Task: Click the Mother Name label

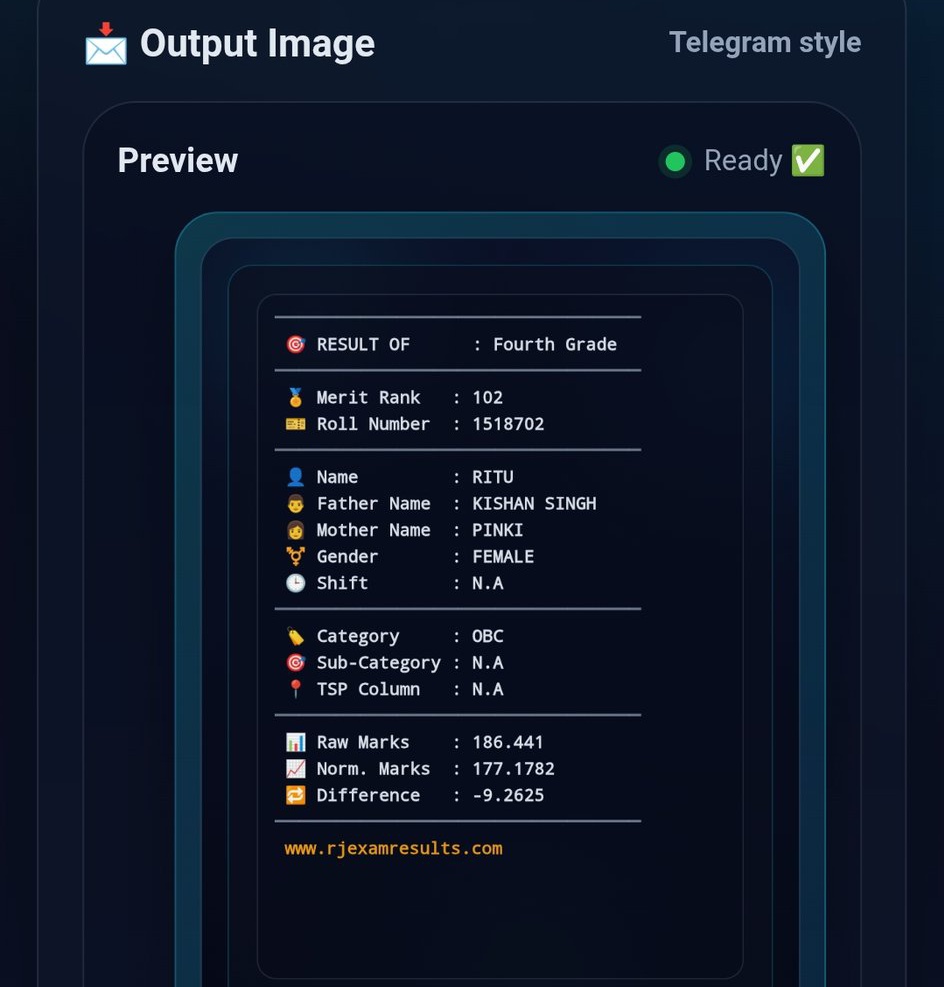Action: [x=373, y=530]
